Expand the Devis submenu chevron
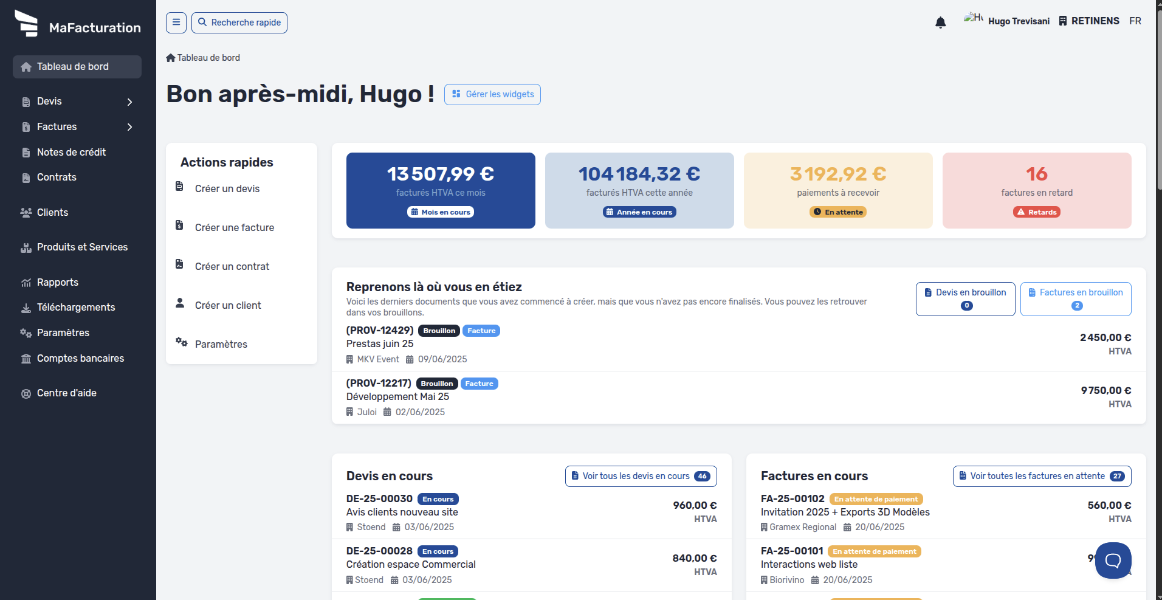 point(130,101)
